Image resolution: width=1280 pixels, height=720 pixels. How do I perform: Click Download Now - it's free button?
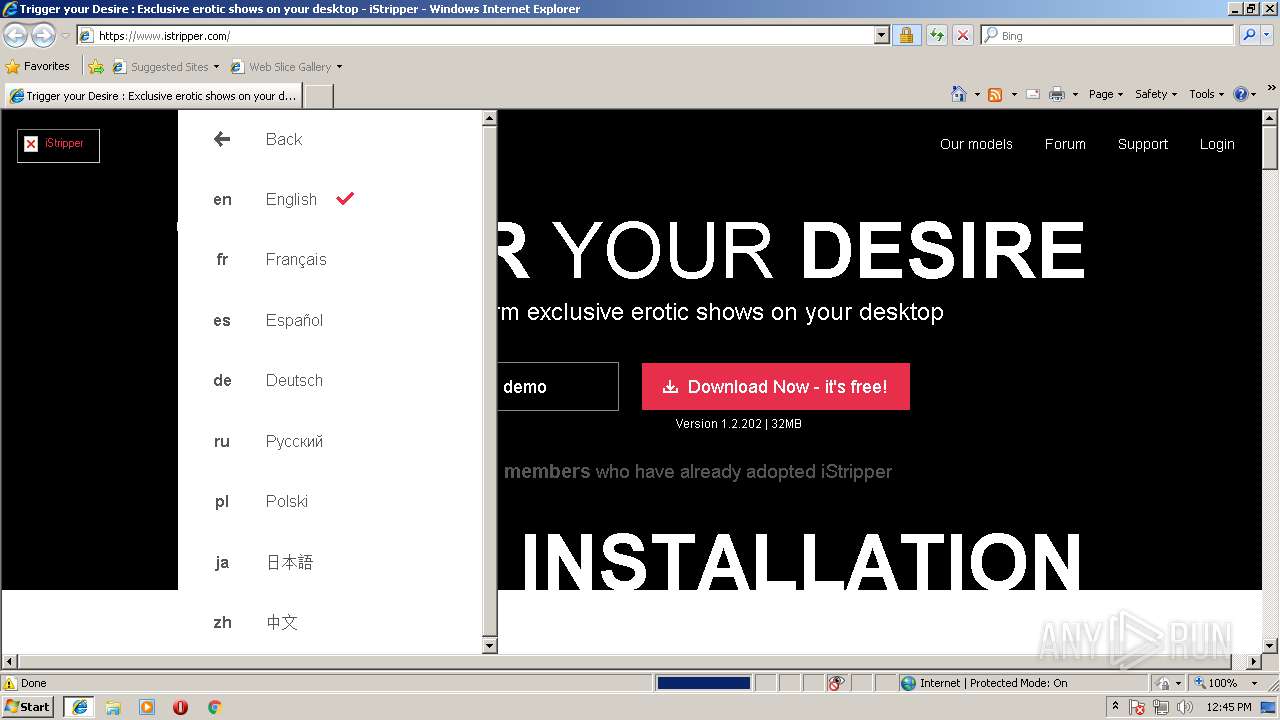pos(776,387)
